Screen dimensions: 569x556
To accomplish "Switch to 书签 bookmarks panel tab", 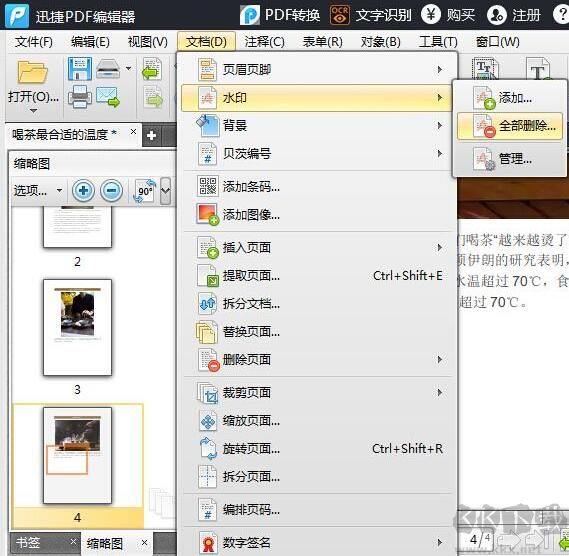I will click(28, 543).
